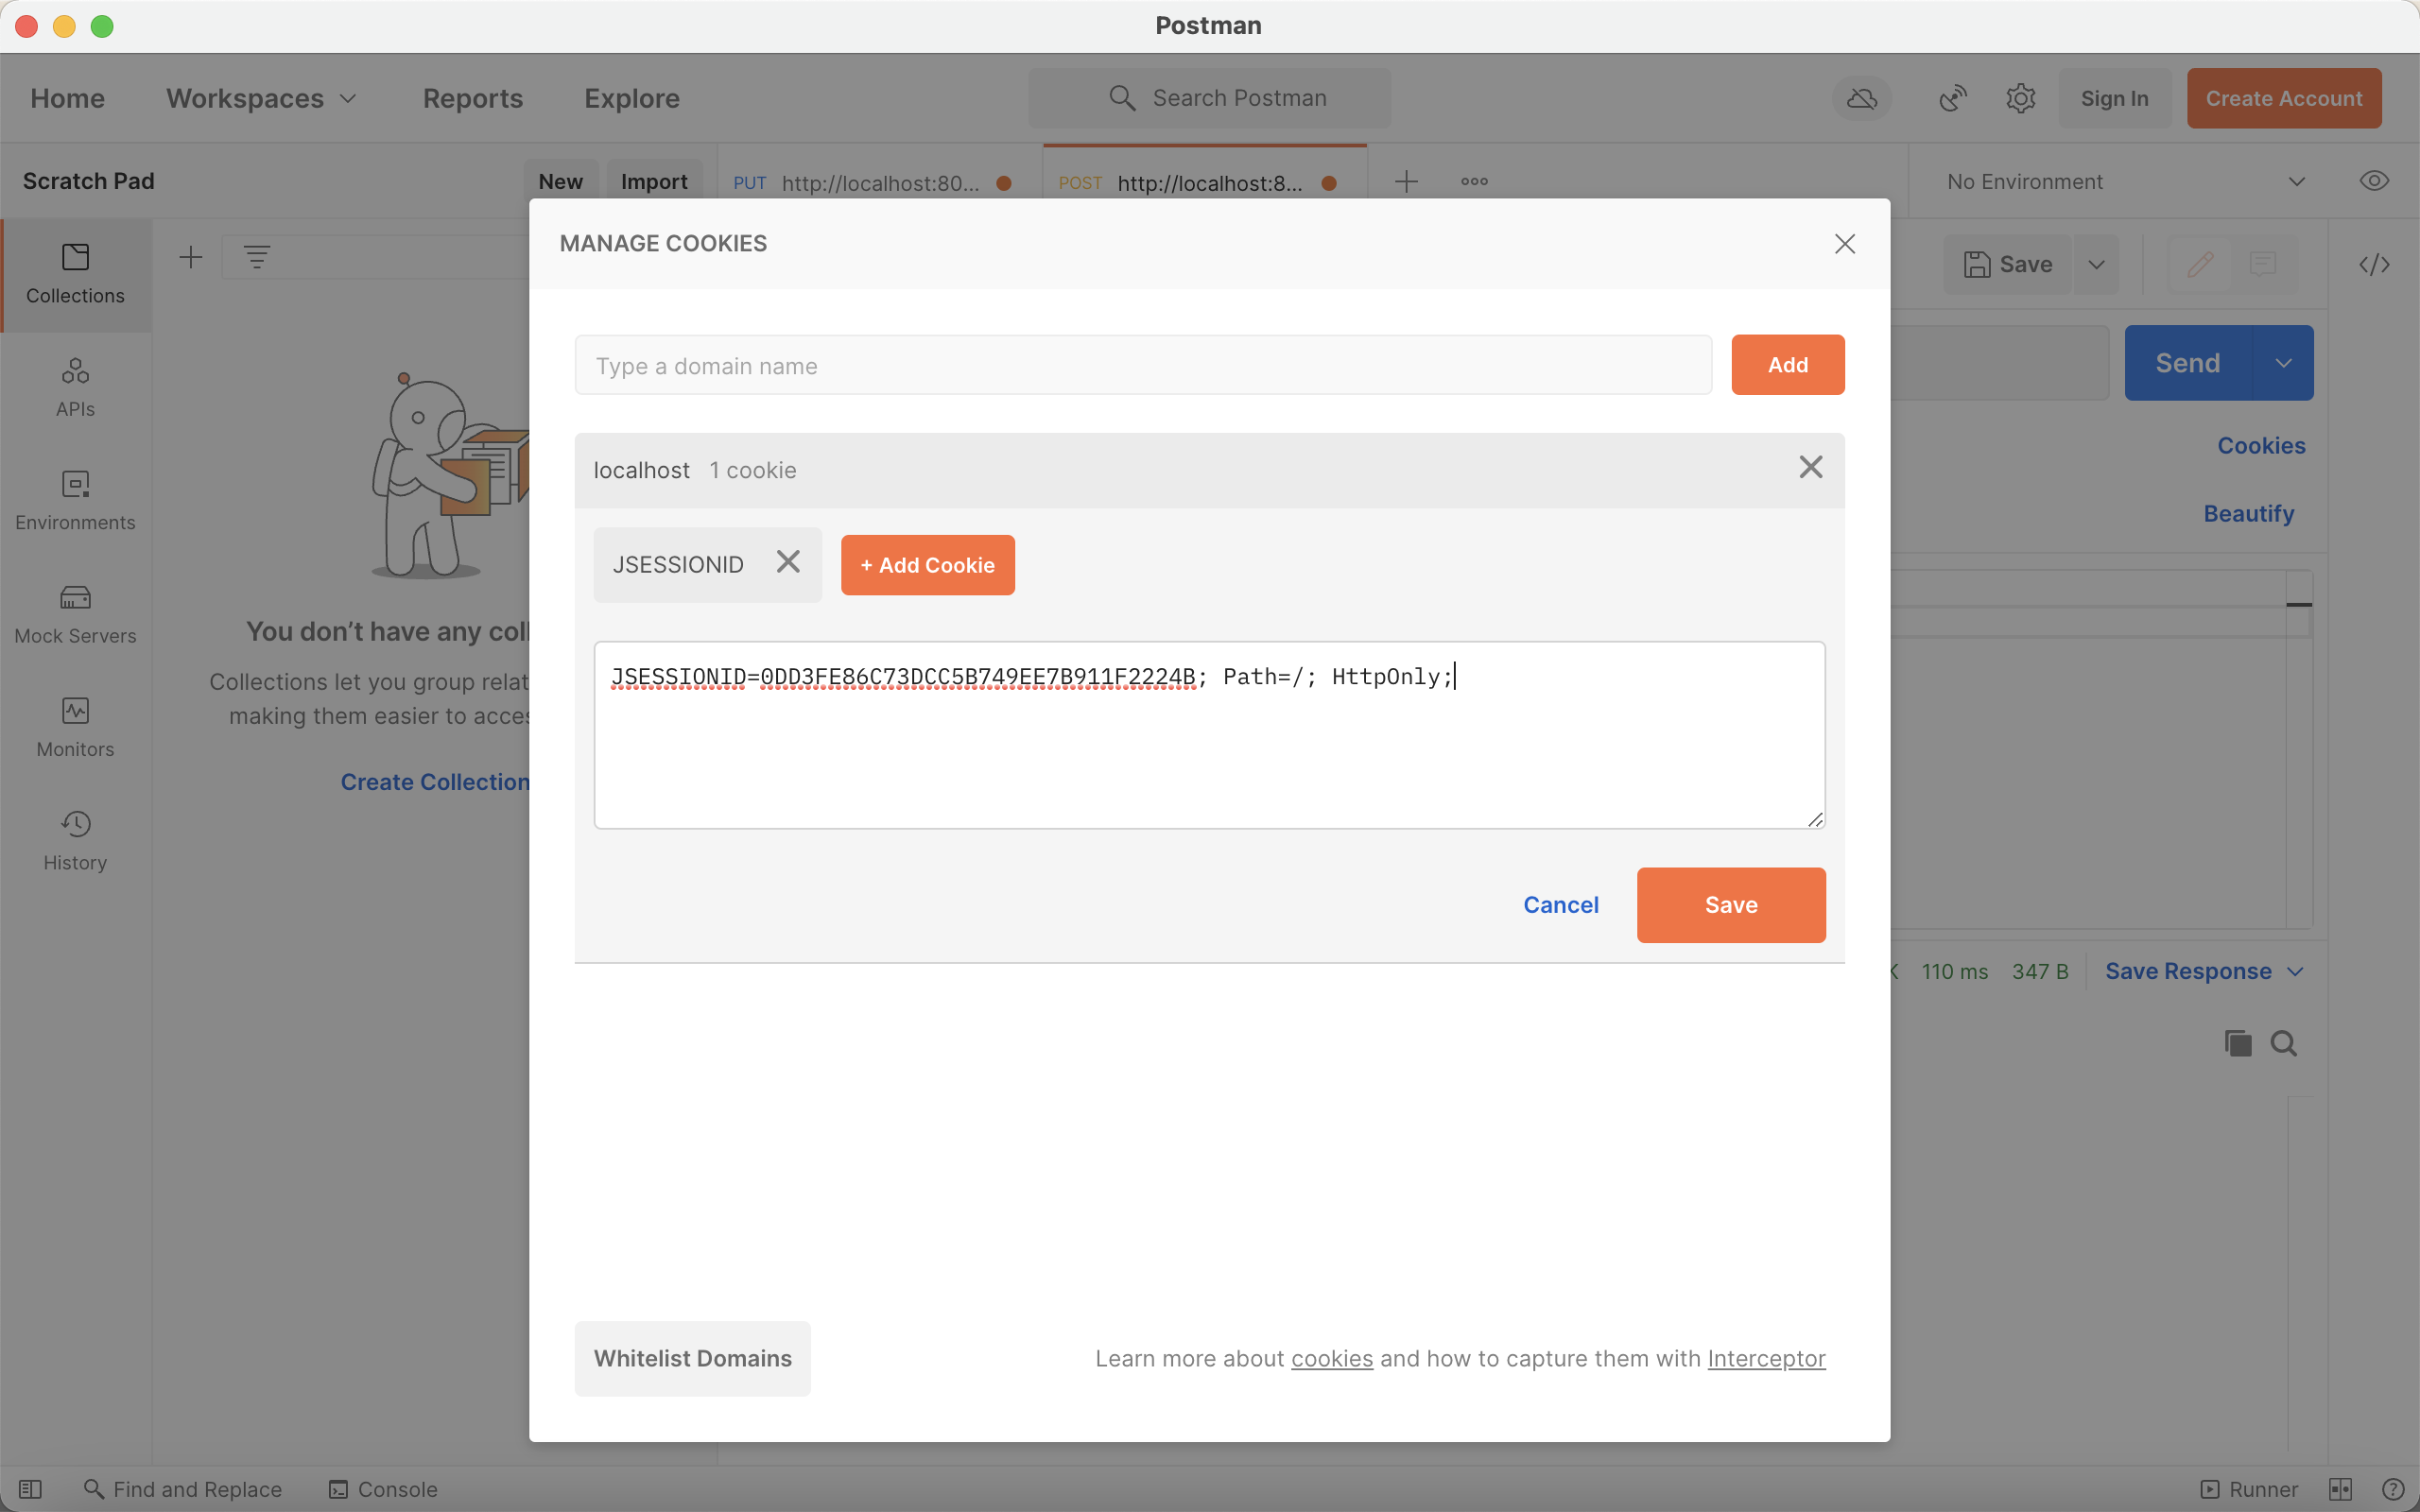Image resolution: width=2420 pixels, height=1512 pixels.
Task: Remove the JSESSIONID cookie
Action: click(x=788, y=563)
